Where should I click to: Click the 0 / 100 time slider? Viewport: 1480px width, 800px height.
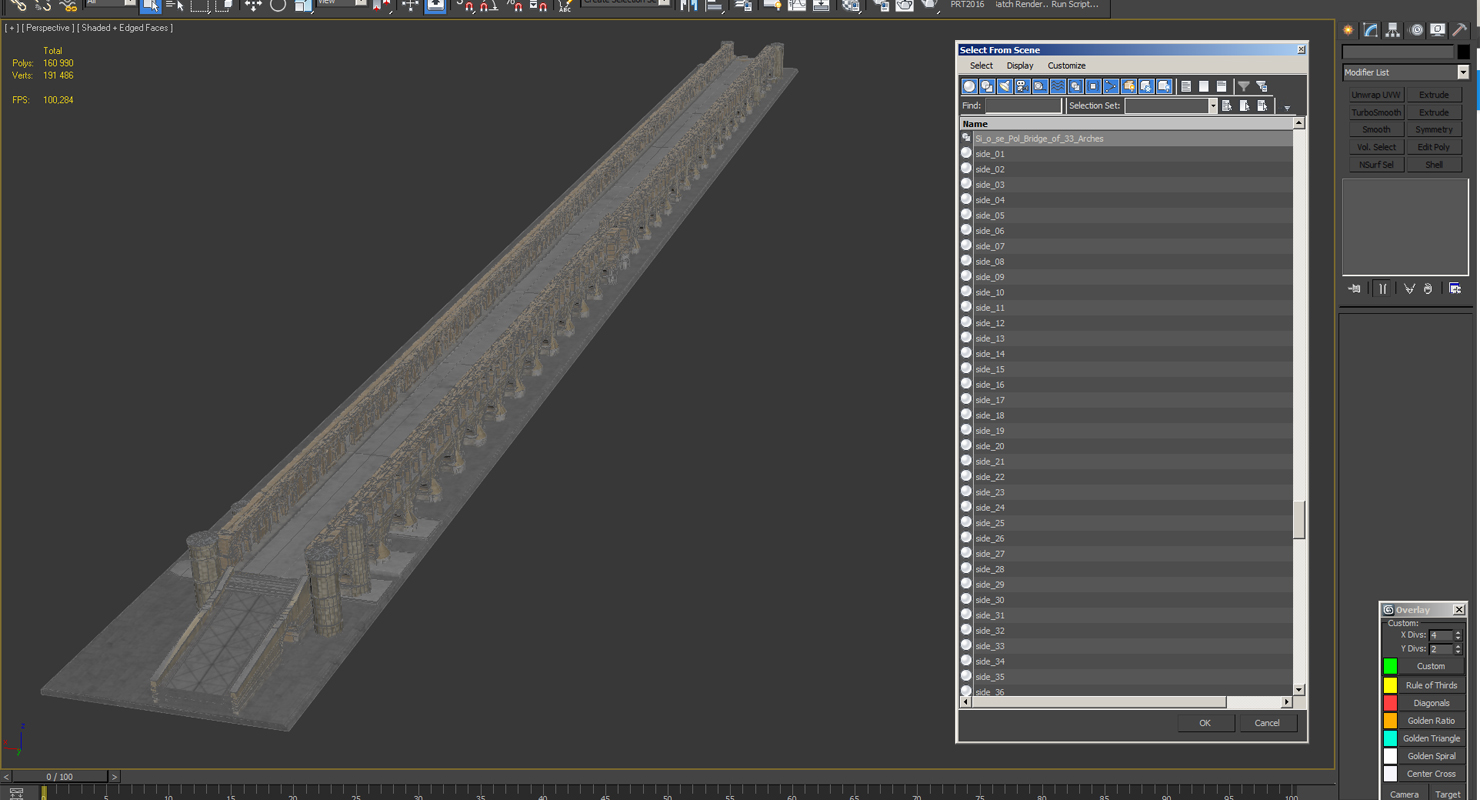(x=58, y=777)
